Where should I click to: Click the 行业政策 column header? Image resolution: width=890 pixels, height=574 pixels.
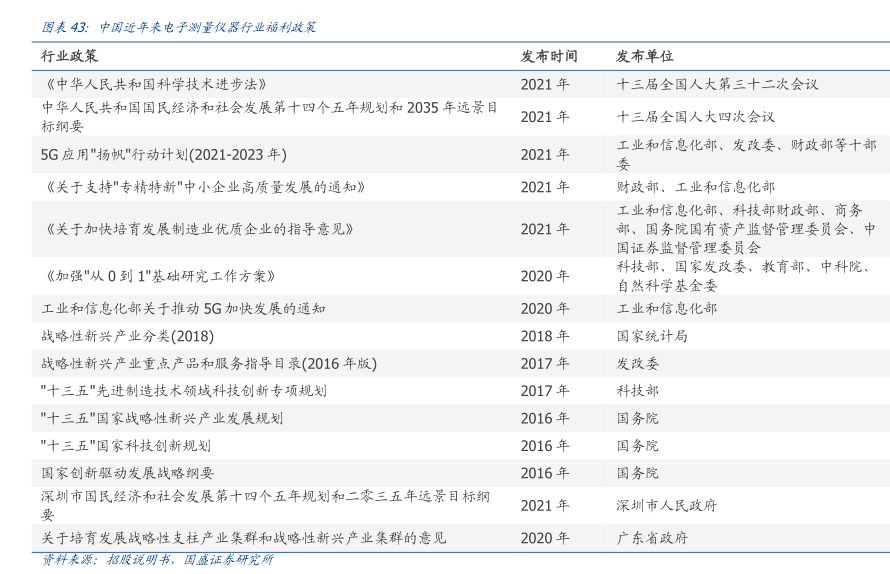point(69,57)
